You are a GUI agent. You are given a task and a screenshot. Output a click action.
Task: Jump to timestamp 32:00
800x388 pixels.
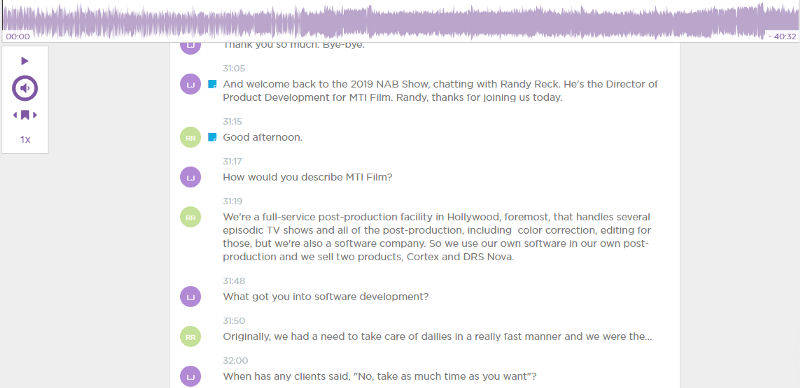coord(235,361)
